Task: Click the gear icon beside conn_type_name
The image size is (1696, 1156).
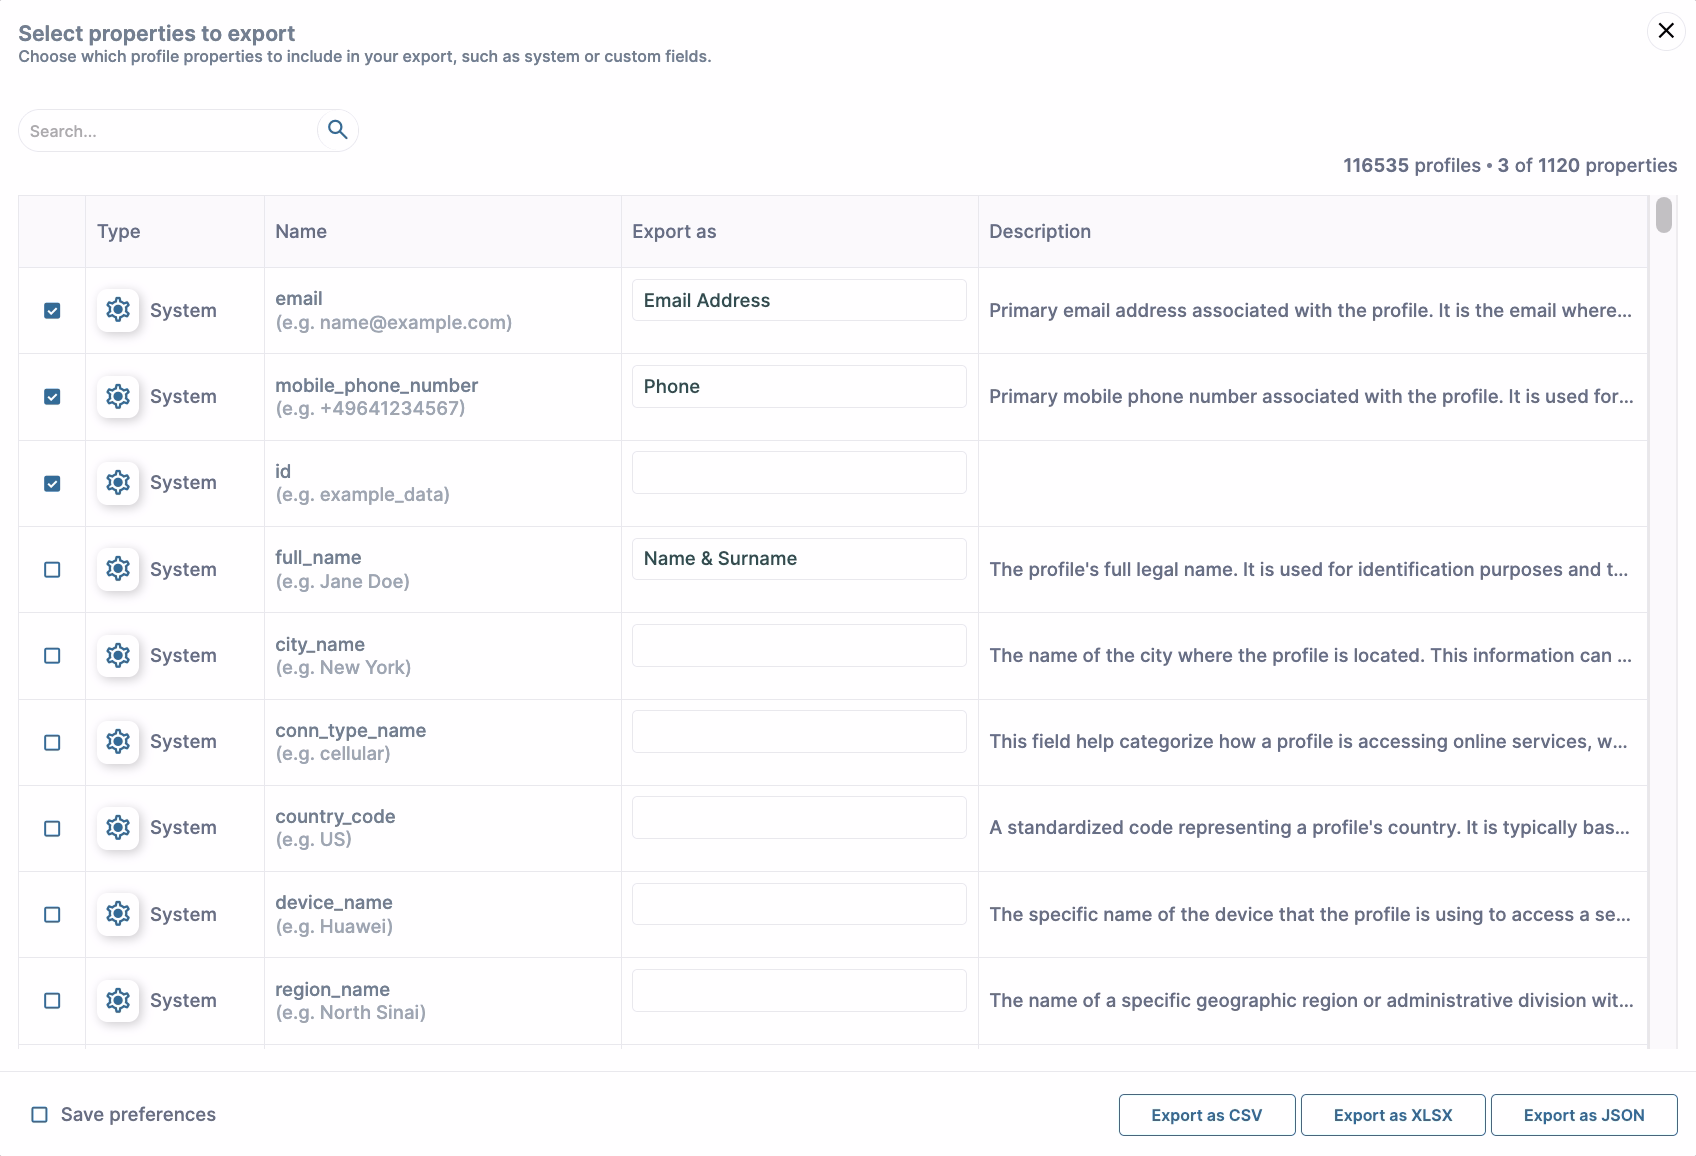Action: pyautogui.click(x=117, y=741)
